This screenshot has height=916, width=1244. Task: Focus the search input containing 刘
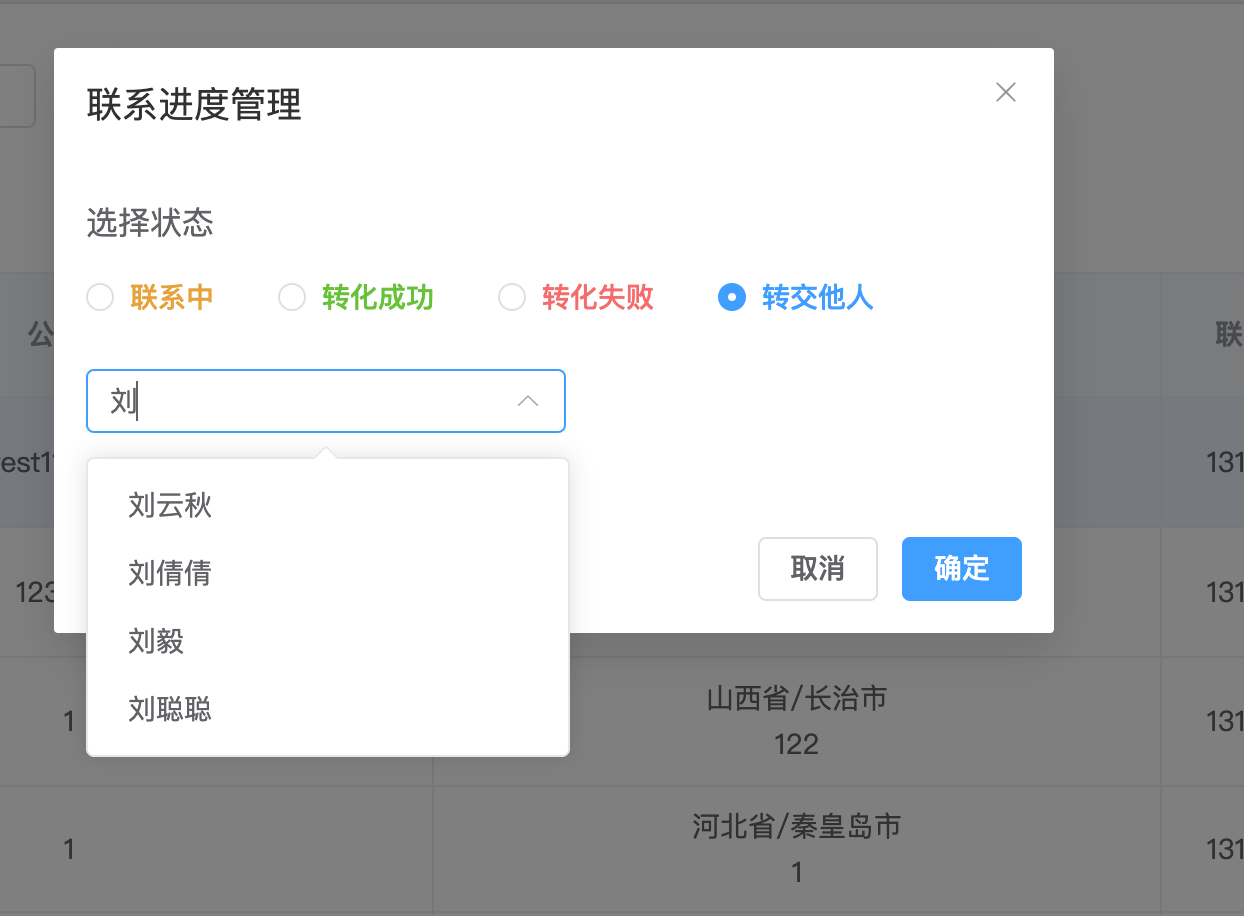pyautogui.click(x=300, y=401)
